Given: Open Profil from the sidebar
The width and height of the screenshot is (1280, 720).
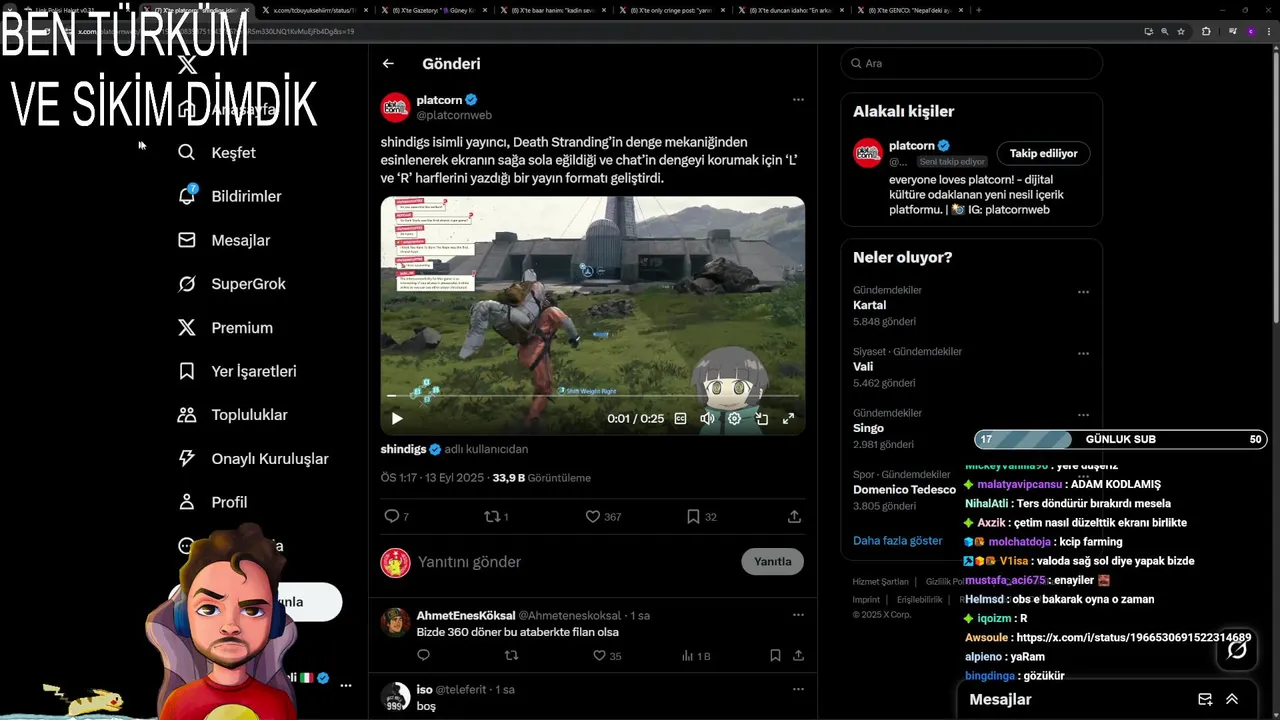Looking at the screenshot, I should pos(212,502).
